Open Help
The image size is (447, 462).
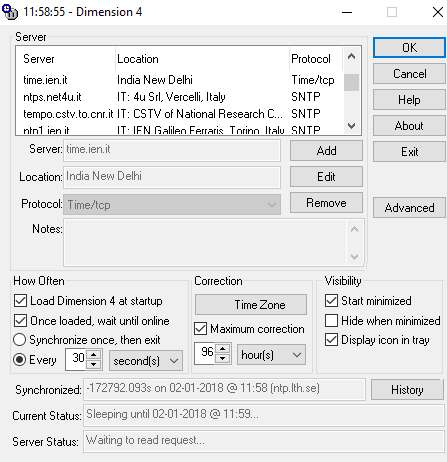coord(409,100)
